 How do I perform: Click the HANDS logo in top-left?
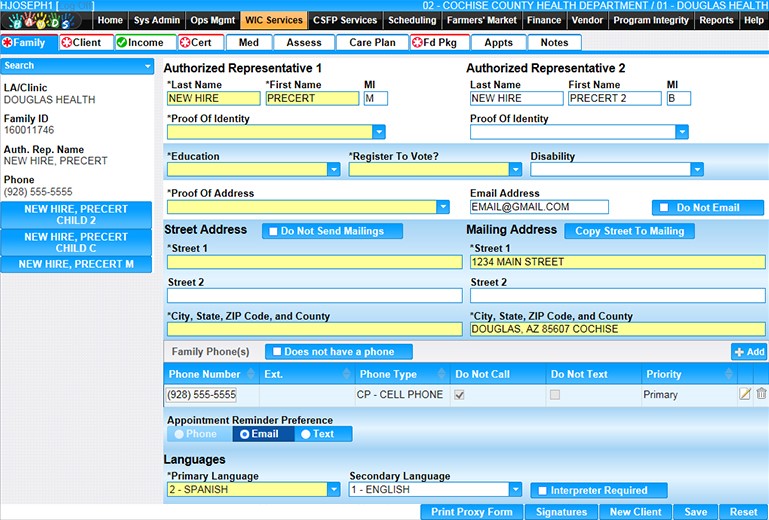40,20
